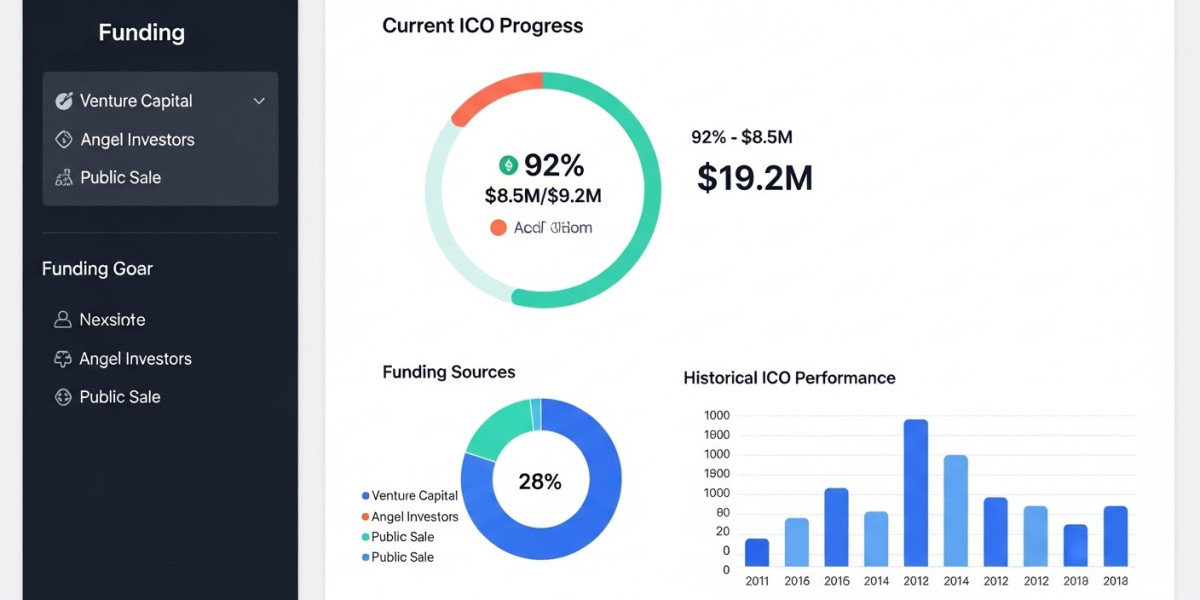Click the Funding sidebar heading
Screen dimensions: 1200x600
(x=141, y=33)
